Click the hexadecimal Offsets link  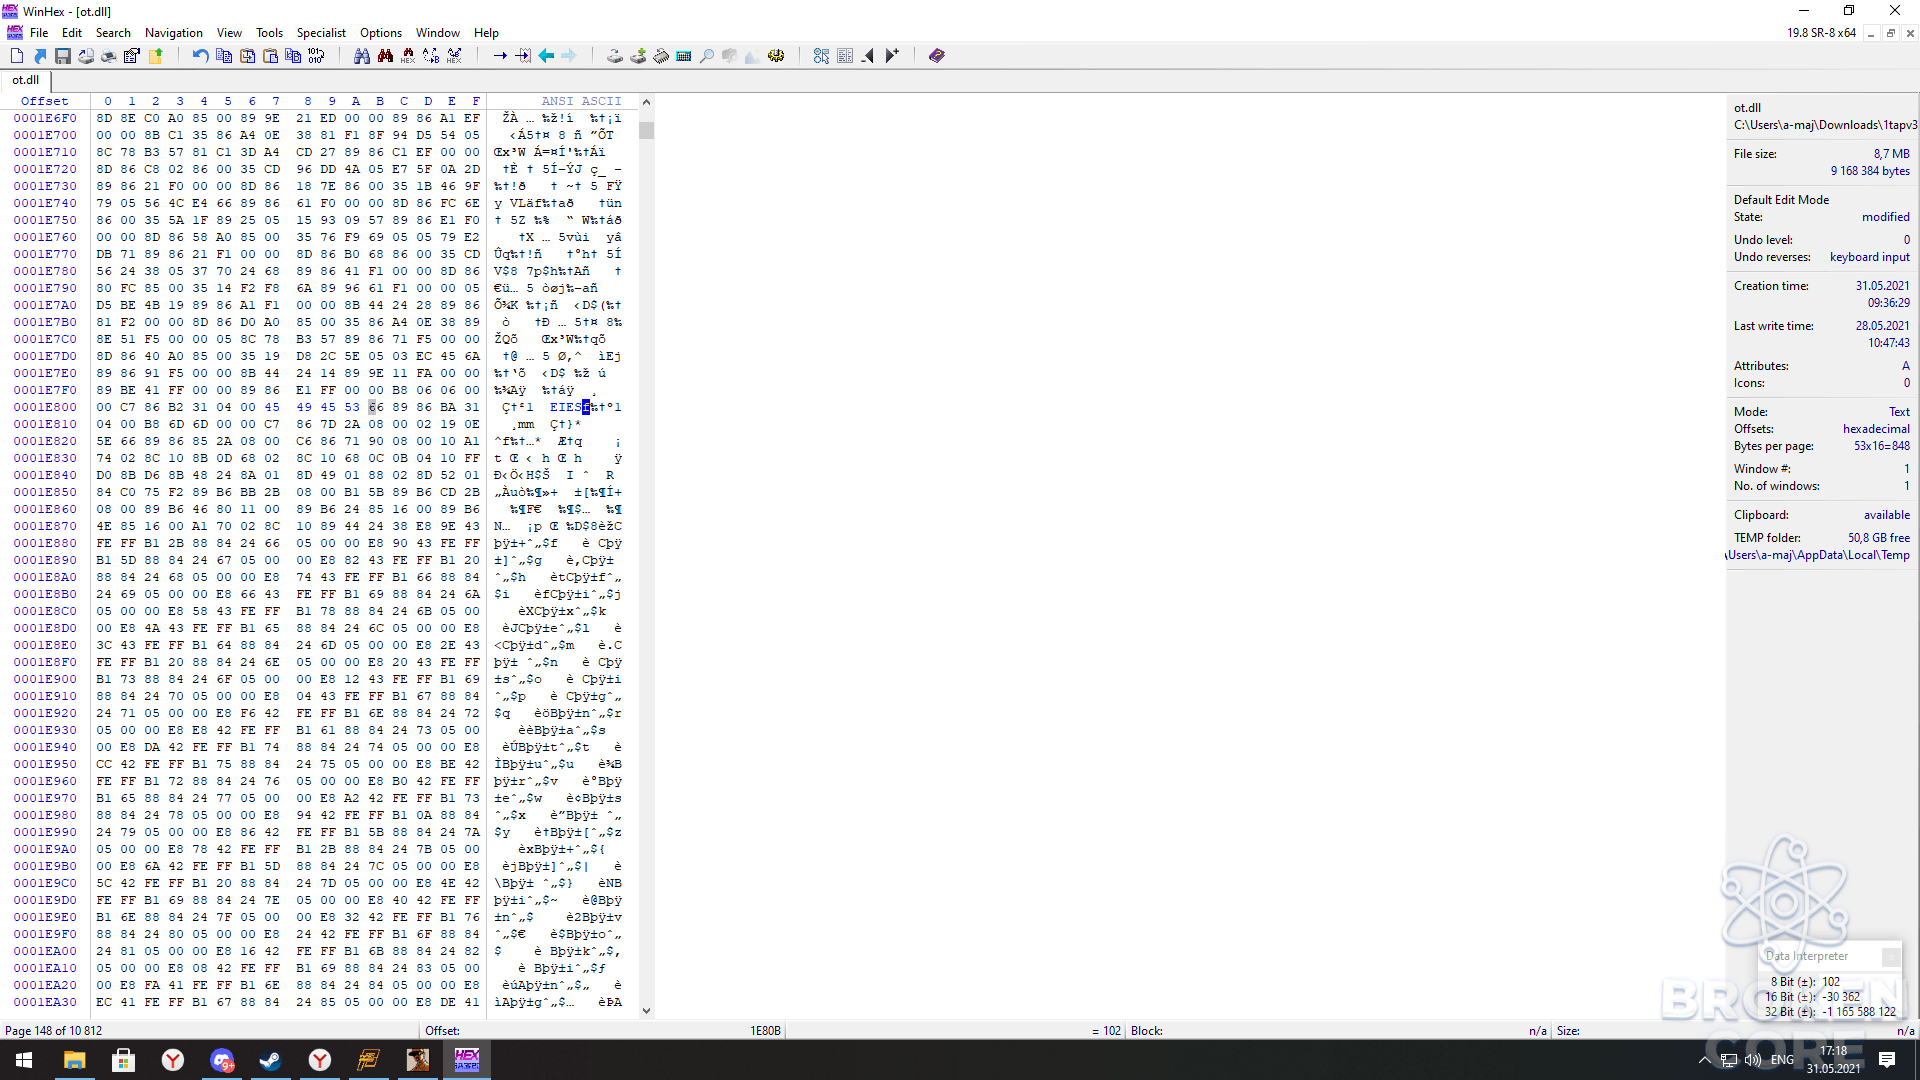point(1876,429)
